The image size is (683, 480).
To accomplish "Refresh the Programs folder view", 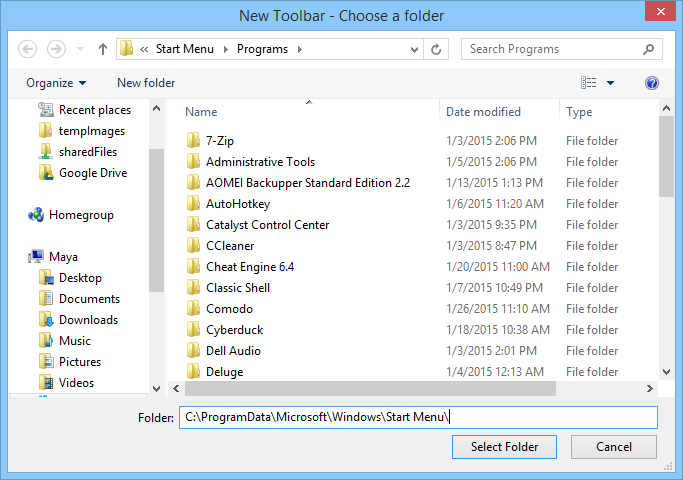I will [436, 49].
